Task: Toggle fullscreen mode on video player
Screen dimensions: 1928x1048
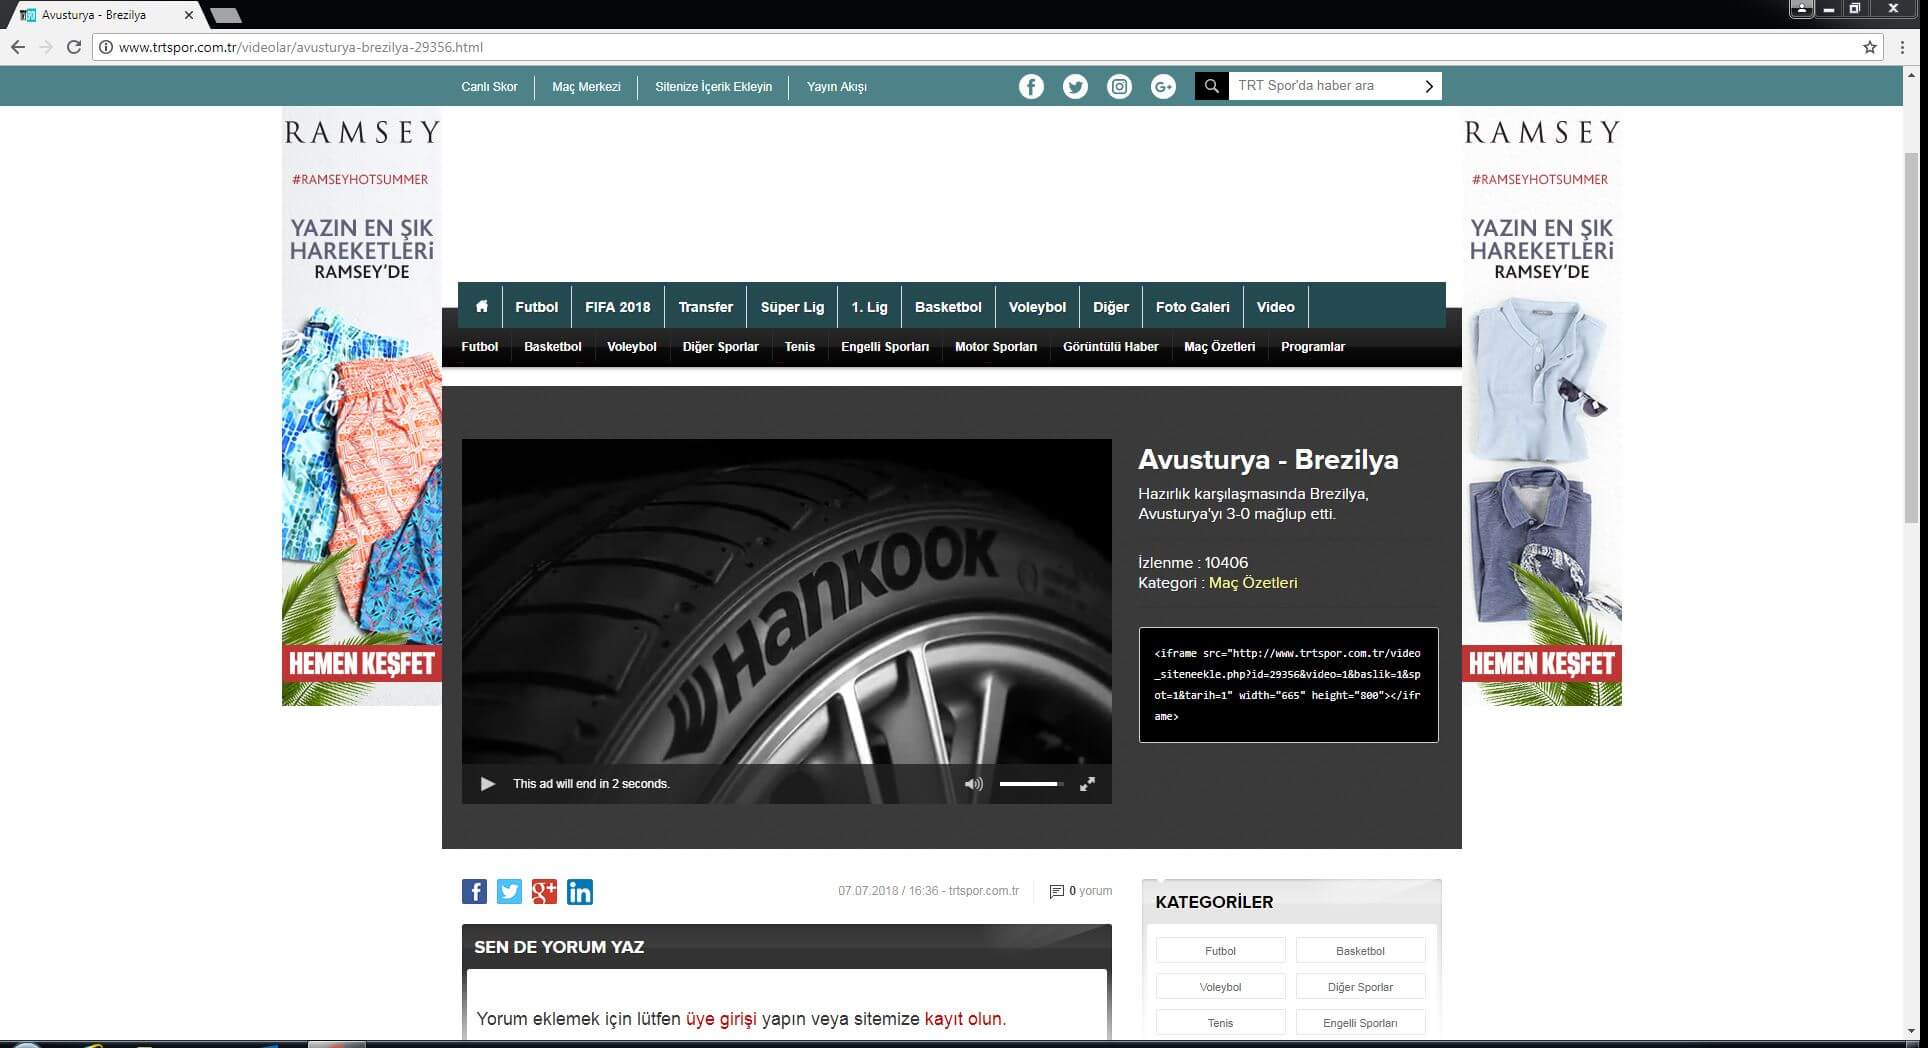Action: [1087, 784]
